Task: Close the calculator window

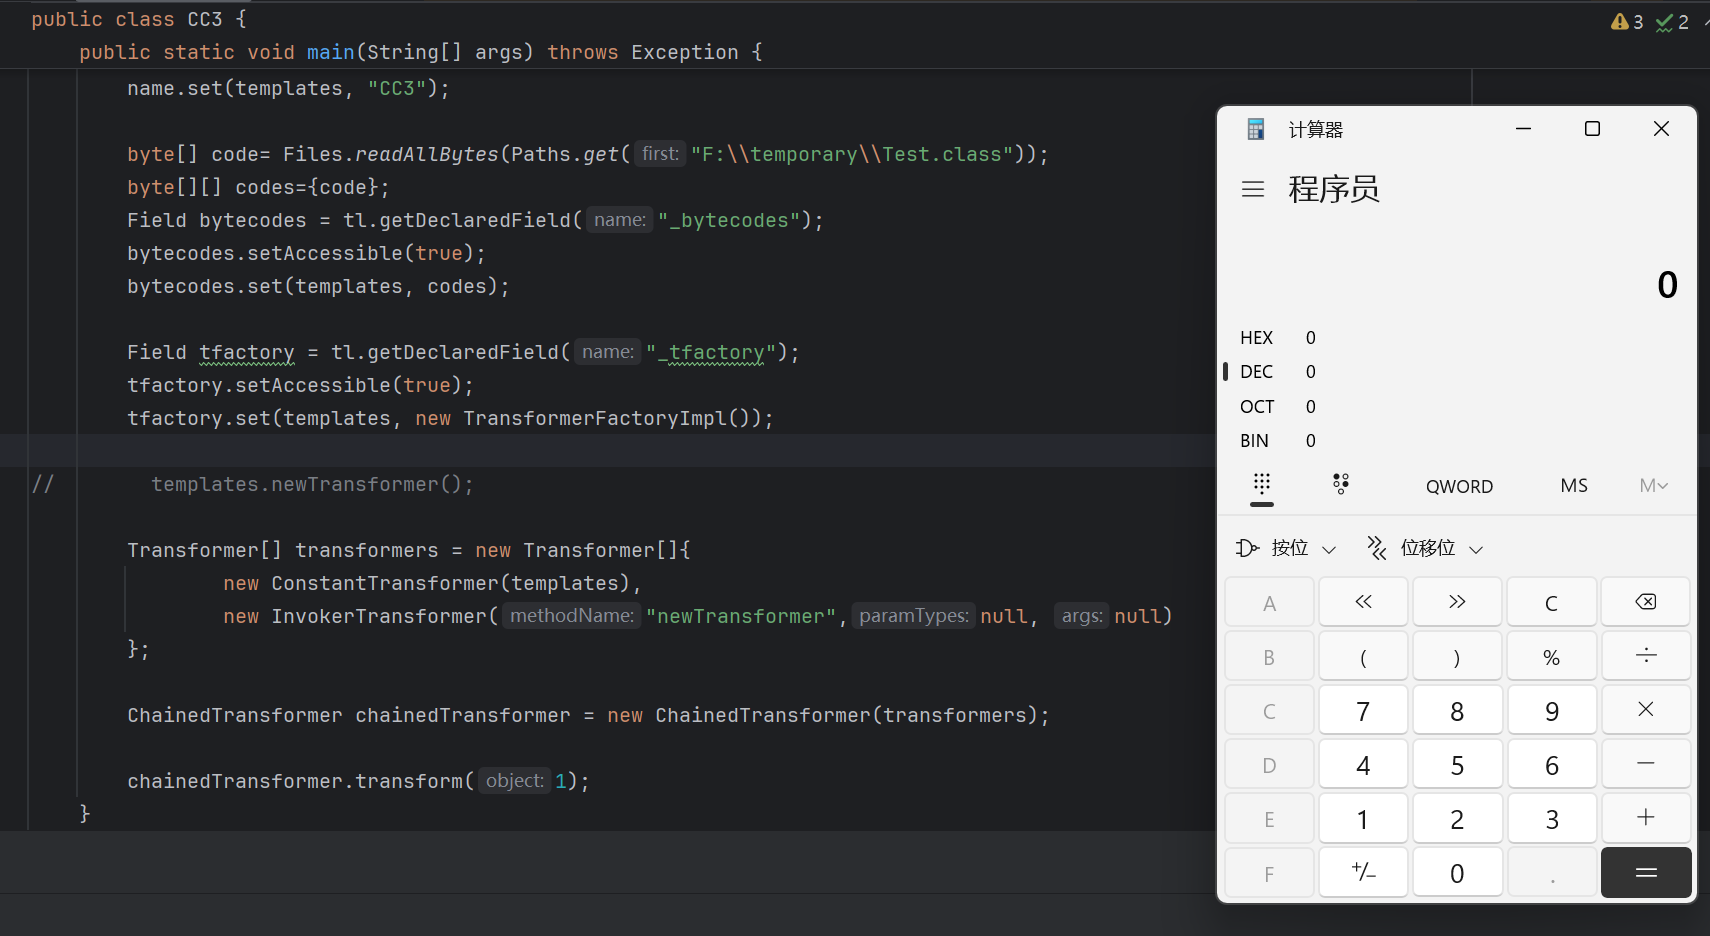Action: tap(1661, 128)
